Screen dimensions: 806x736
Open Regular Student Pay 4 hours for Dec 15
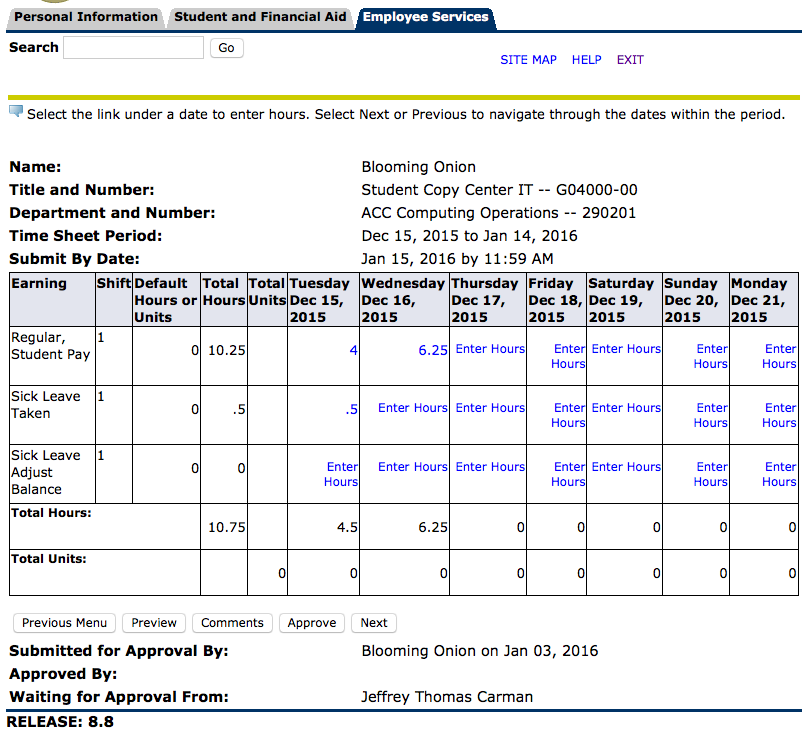coord(353,351)
